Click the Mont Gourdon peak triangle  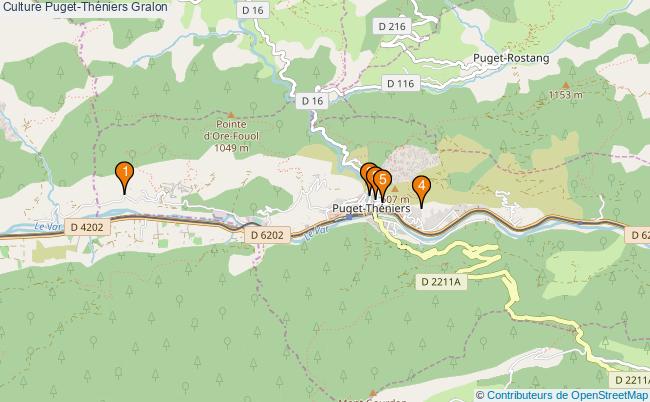click(x=373, y=392)
